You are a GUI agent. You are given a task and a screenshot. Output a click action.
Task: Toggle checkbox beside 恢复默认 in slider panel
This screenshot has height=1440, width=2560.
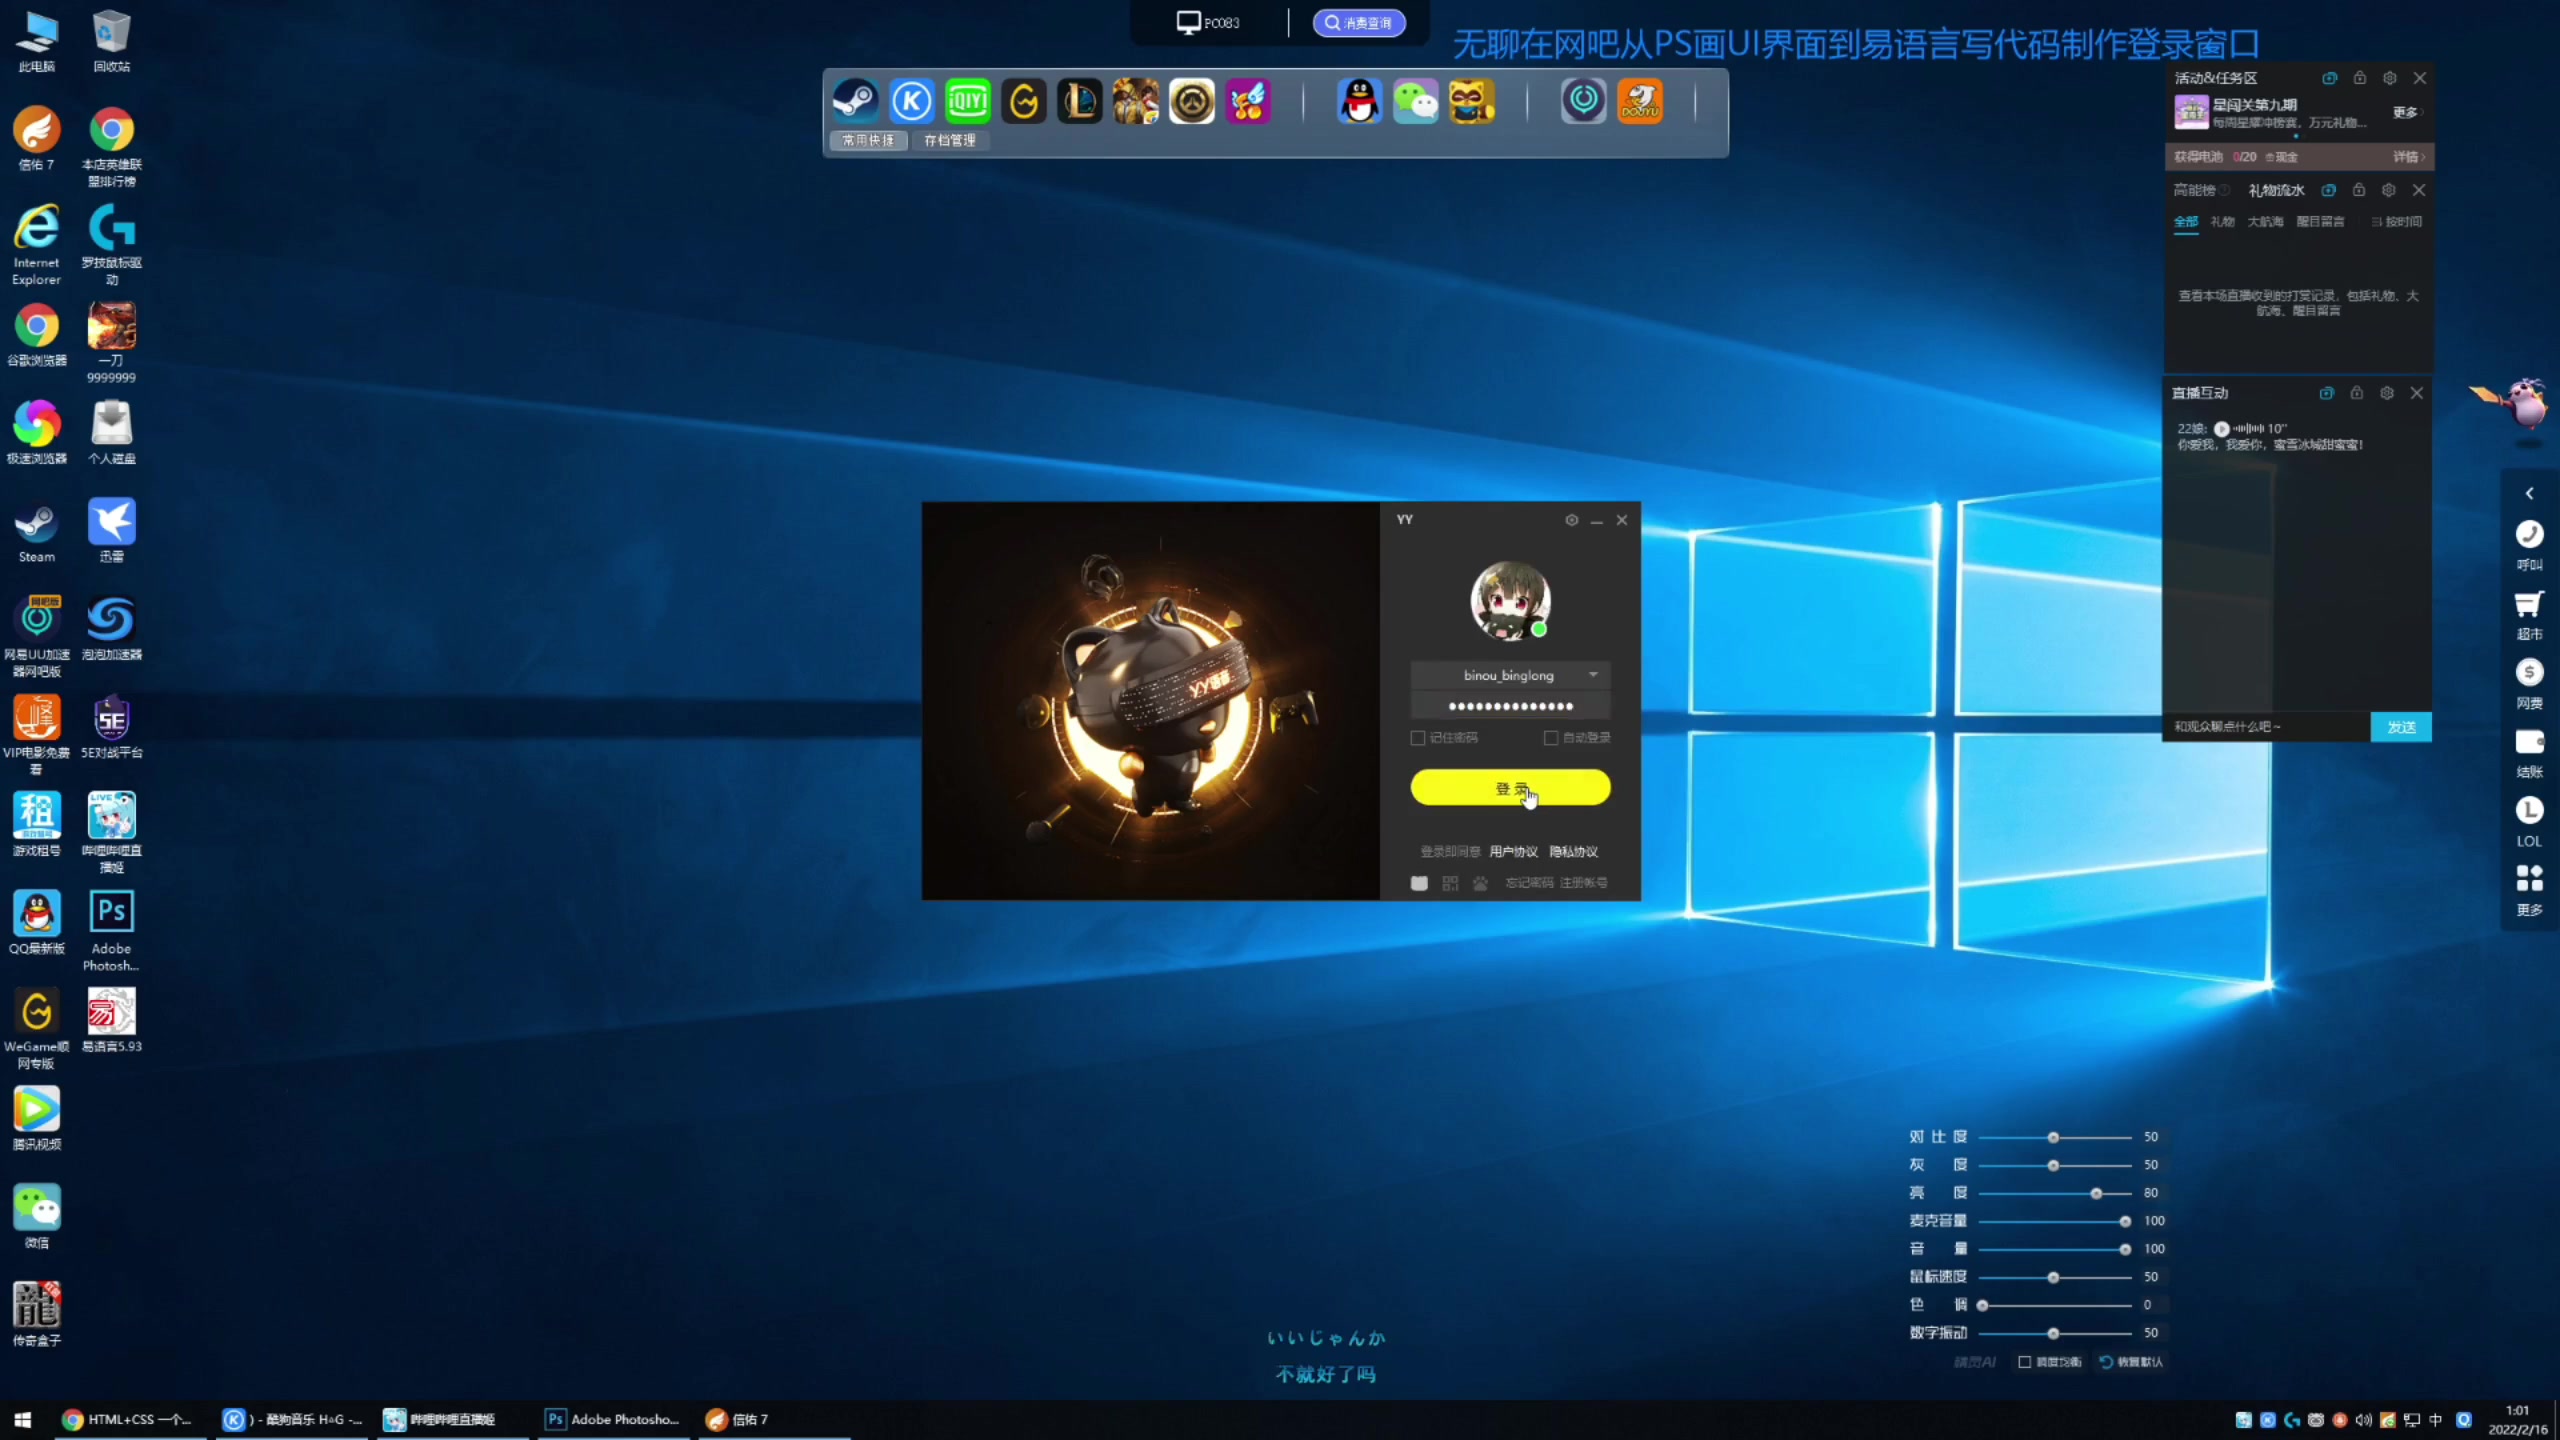pyautogui.click(x=2025, y=1362)
